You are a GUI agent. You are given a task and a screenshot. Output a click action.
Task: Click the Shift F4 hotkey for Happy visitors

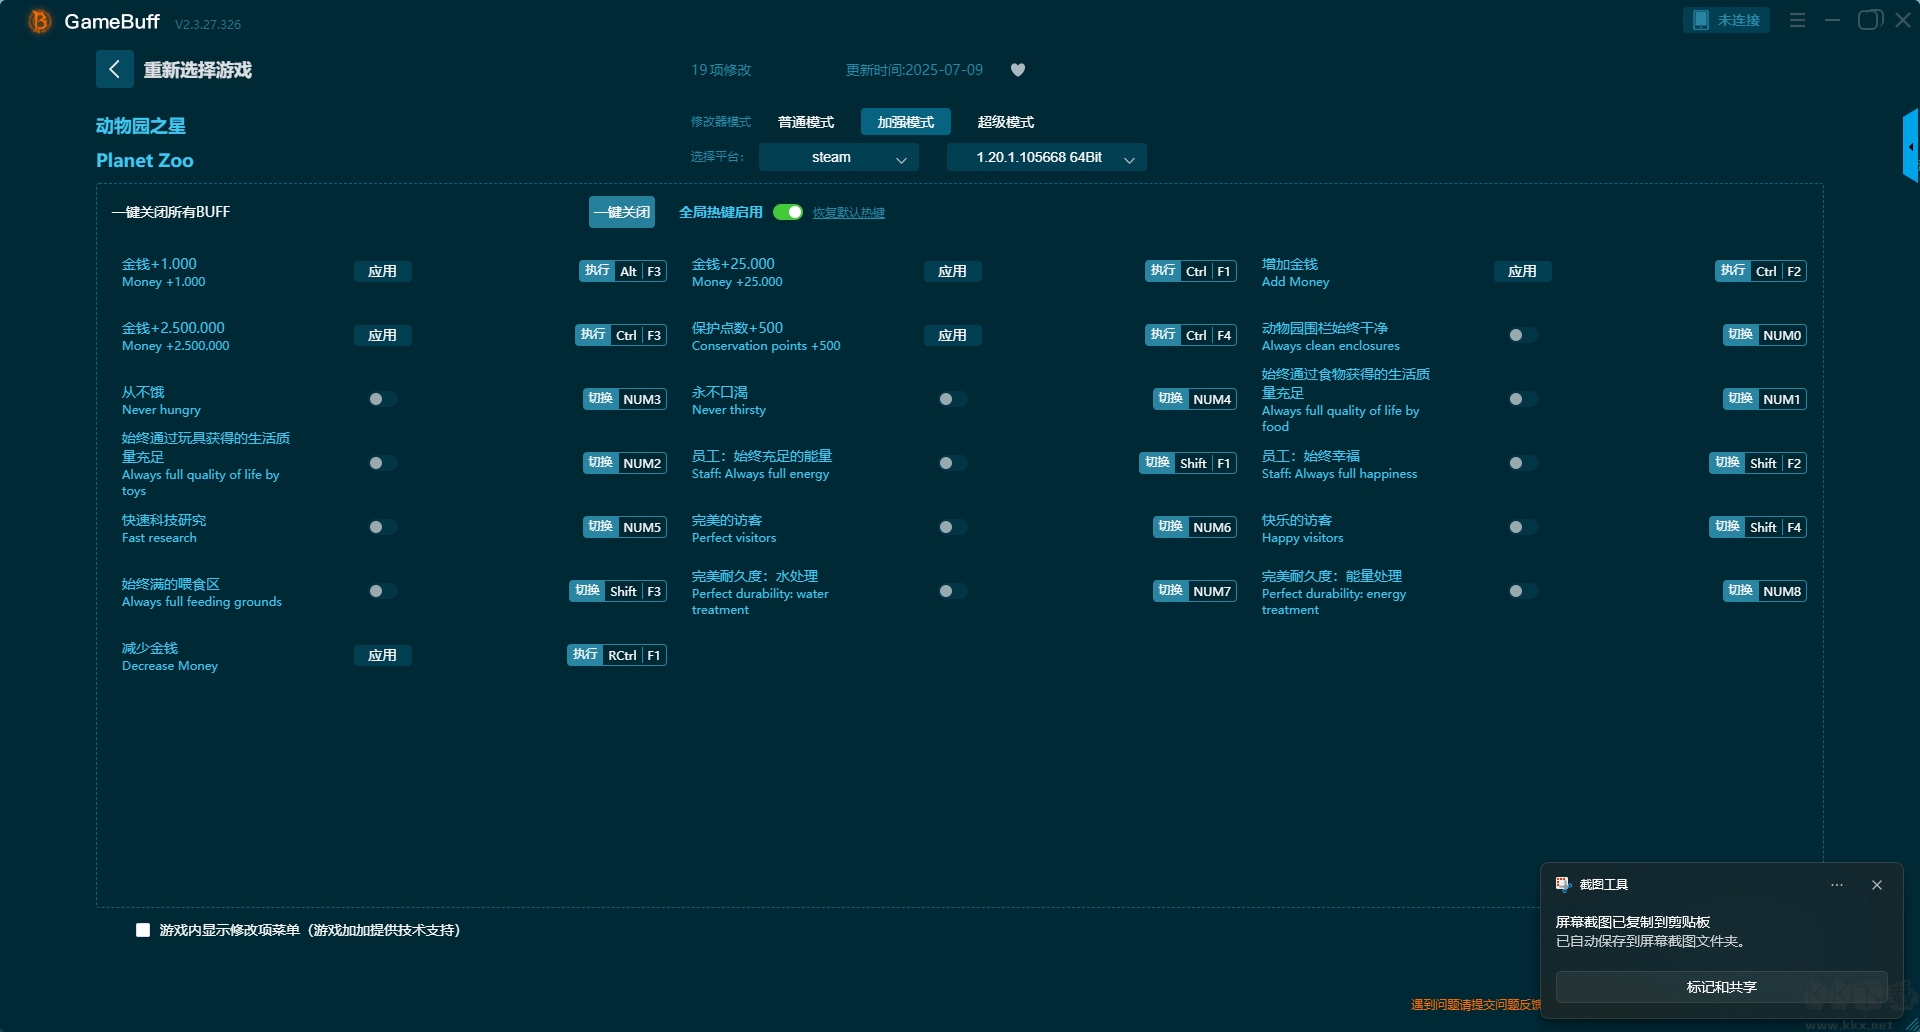[1757, 527]
